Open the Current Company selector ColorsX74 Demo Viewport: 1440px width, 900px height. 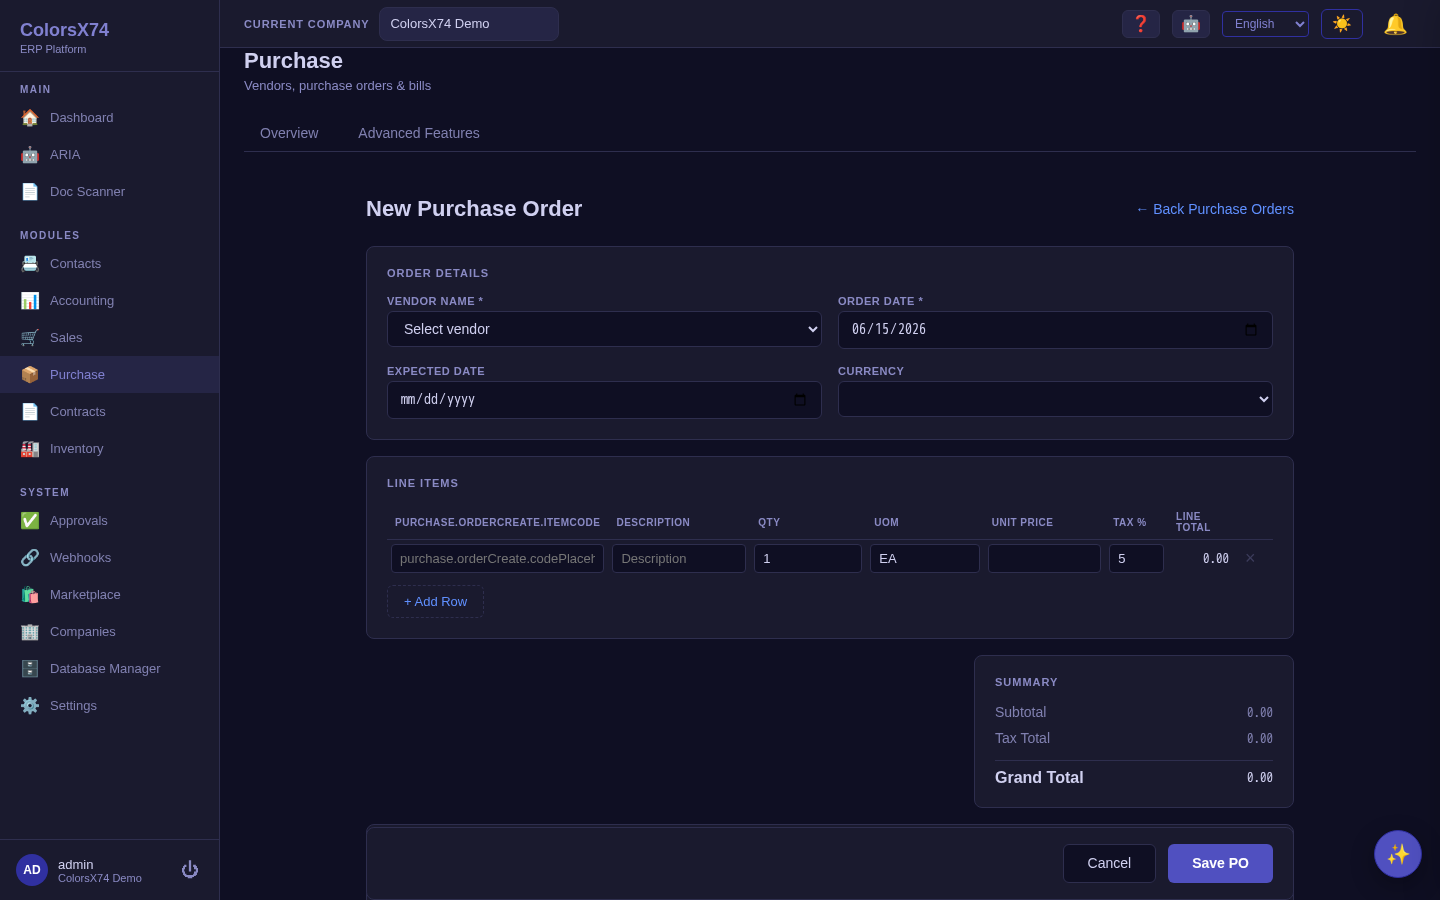(469, 24)
